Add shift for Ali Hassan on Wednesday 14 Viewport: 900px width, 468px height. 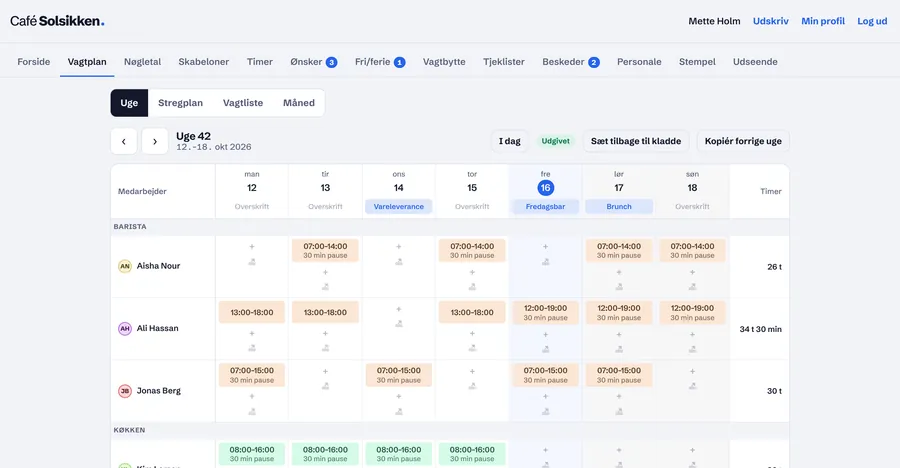coord(398,310)
